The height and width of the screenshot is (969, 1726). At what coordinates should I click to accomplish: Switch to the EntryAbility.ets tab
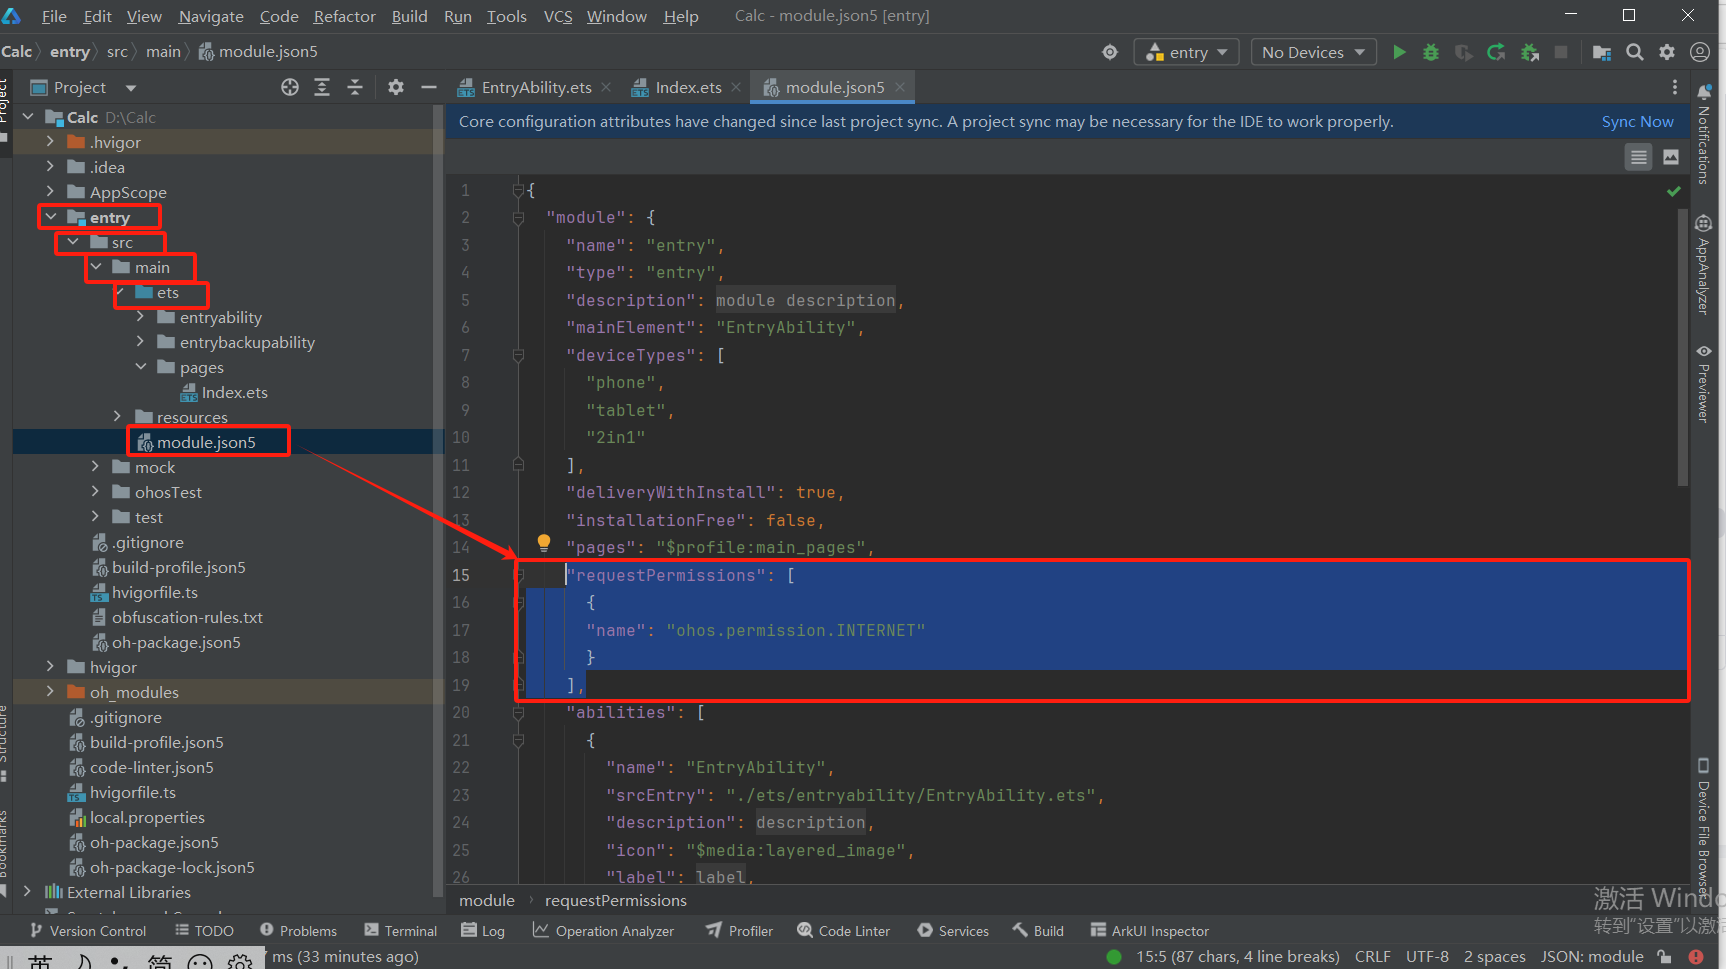point(536,87)
